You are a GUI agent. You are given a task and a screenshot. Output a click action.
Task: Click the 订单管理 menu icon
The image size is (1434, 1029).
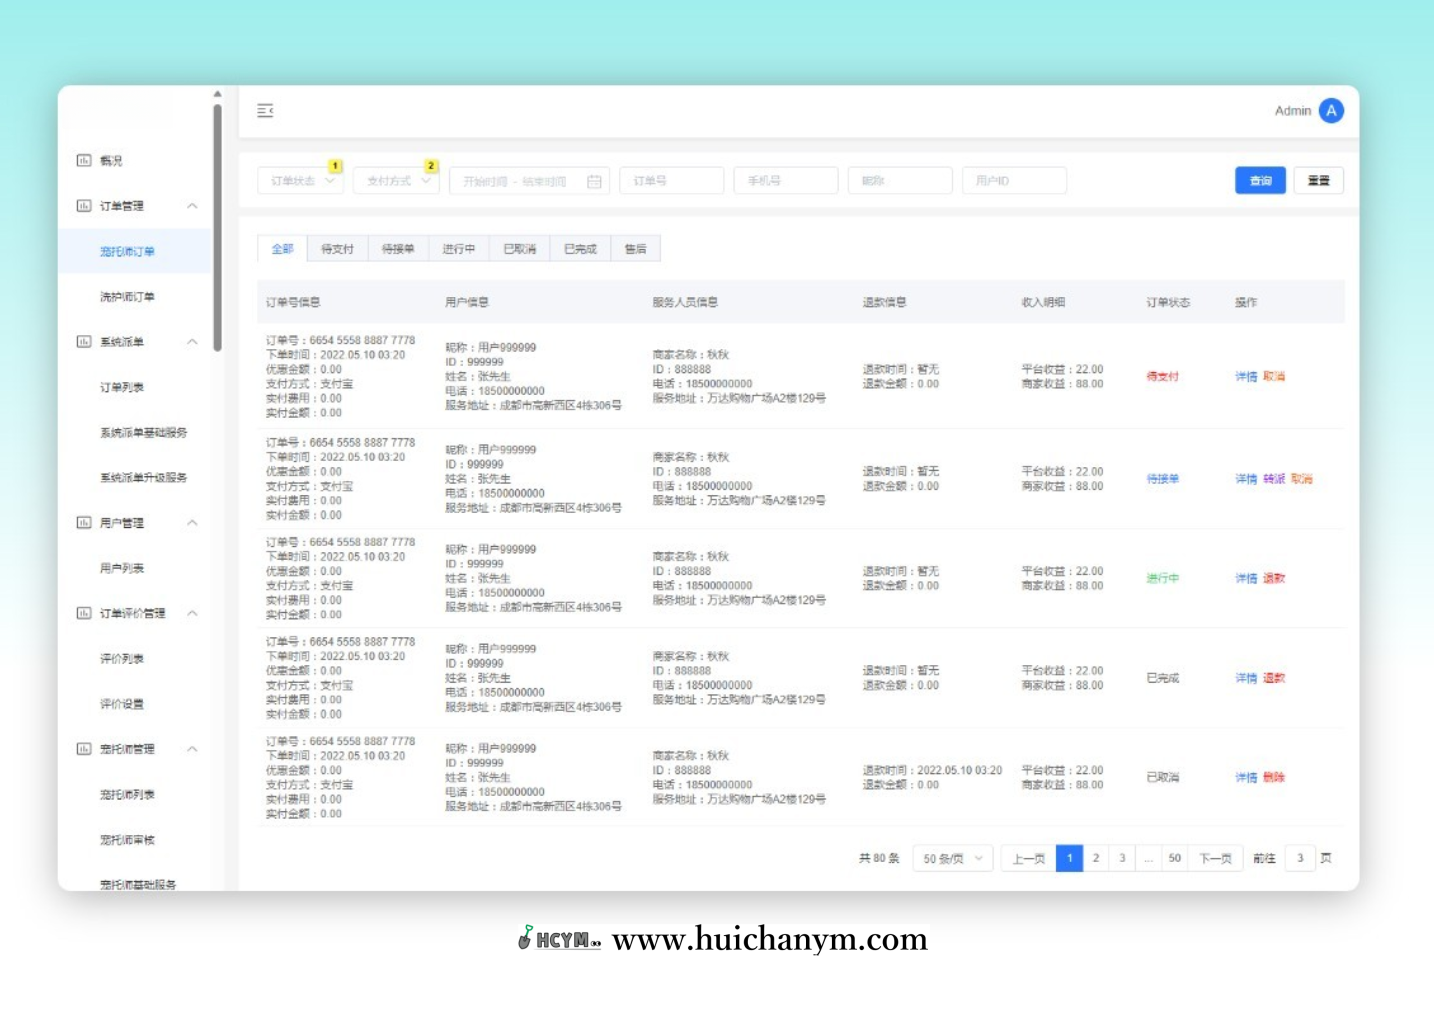tap(84, 206)
